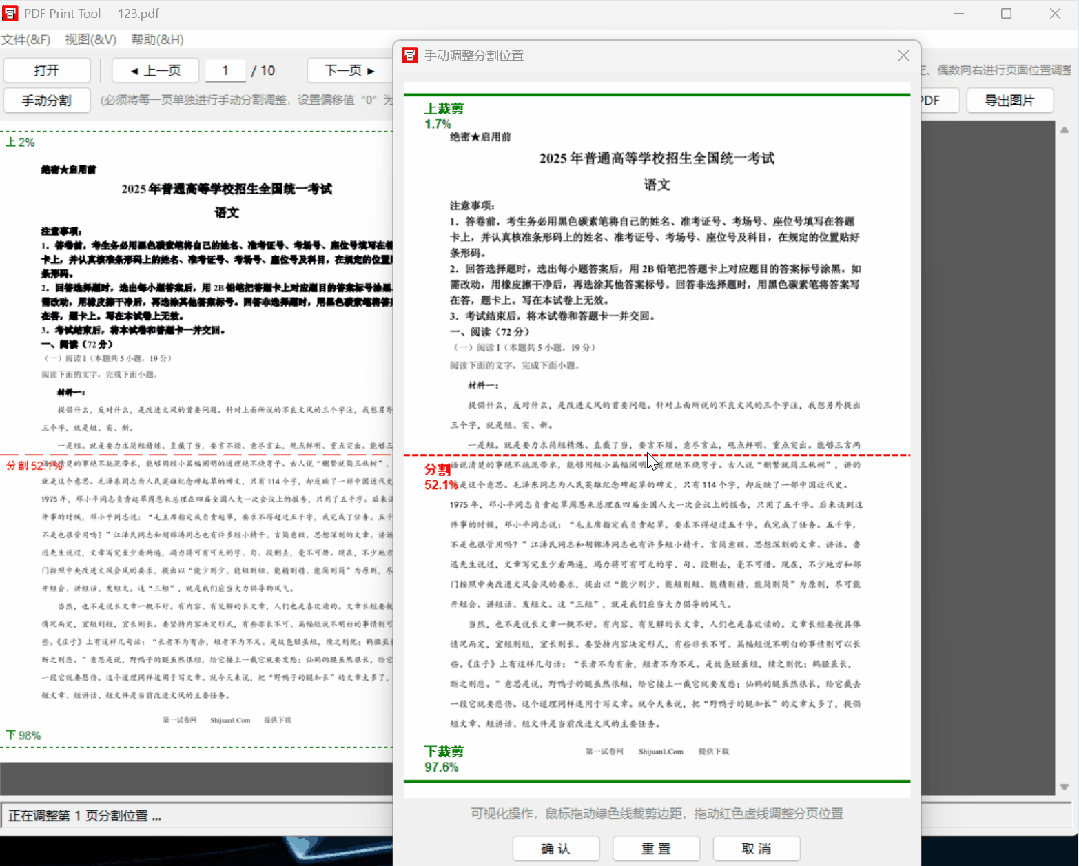
Task: Click the dialog's title bar icon
Action: [410, 55]
